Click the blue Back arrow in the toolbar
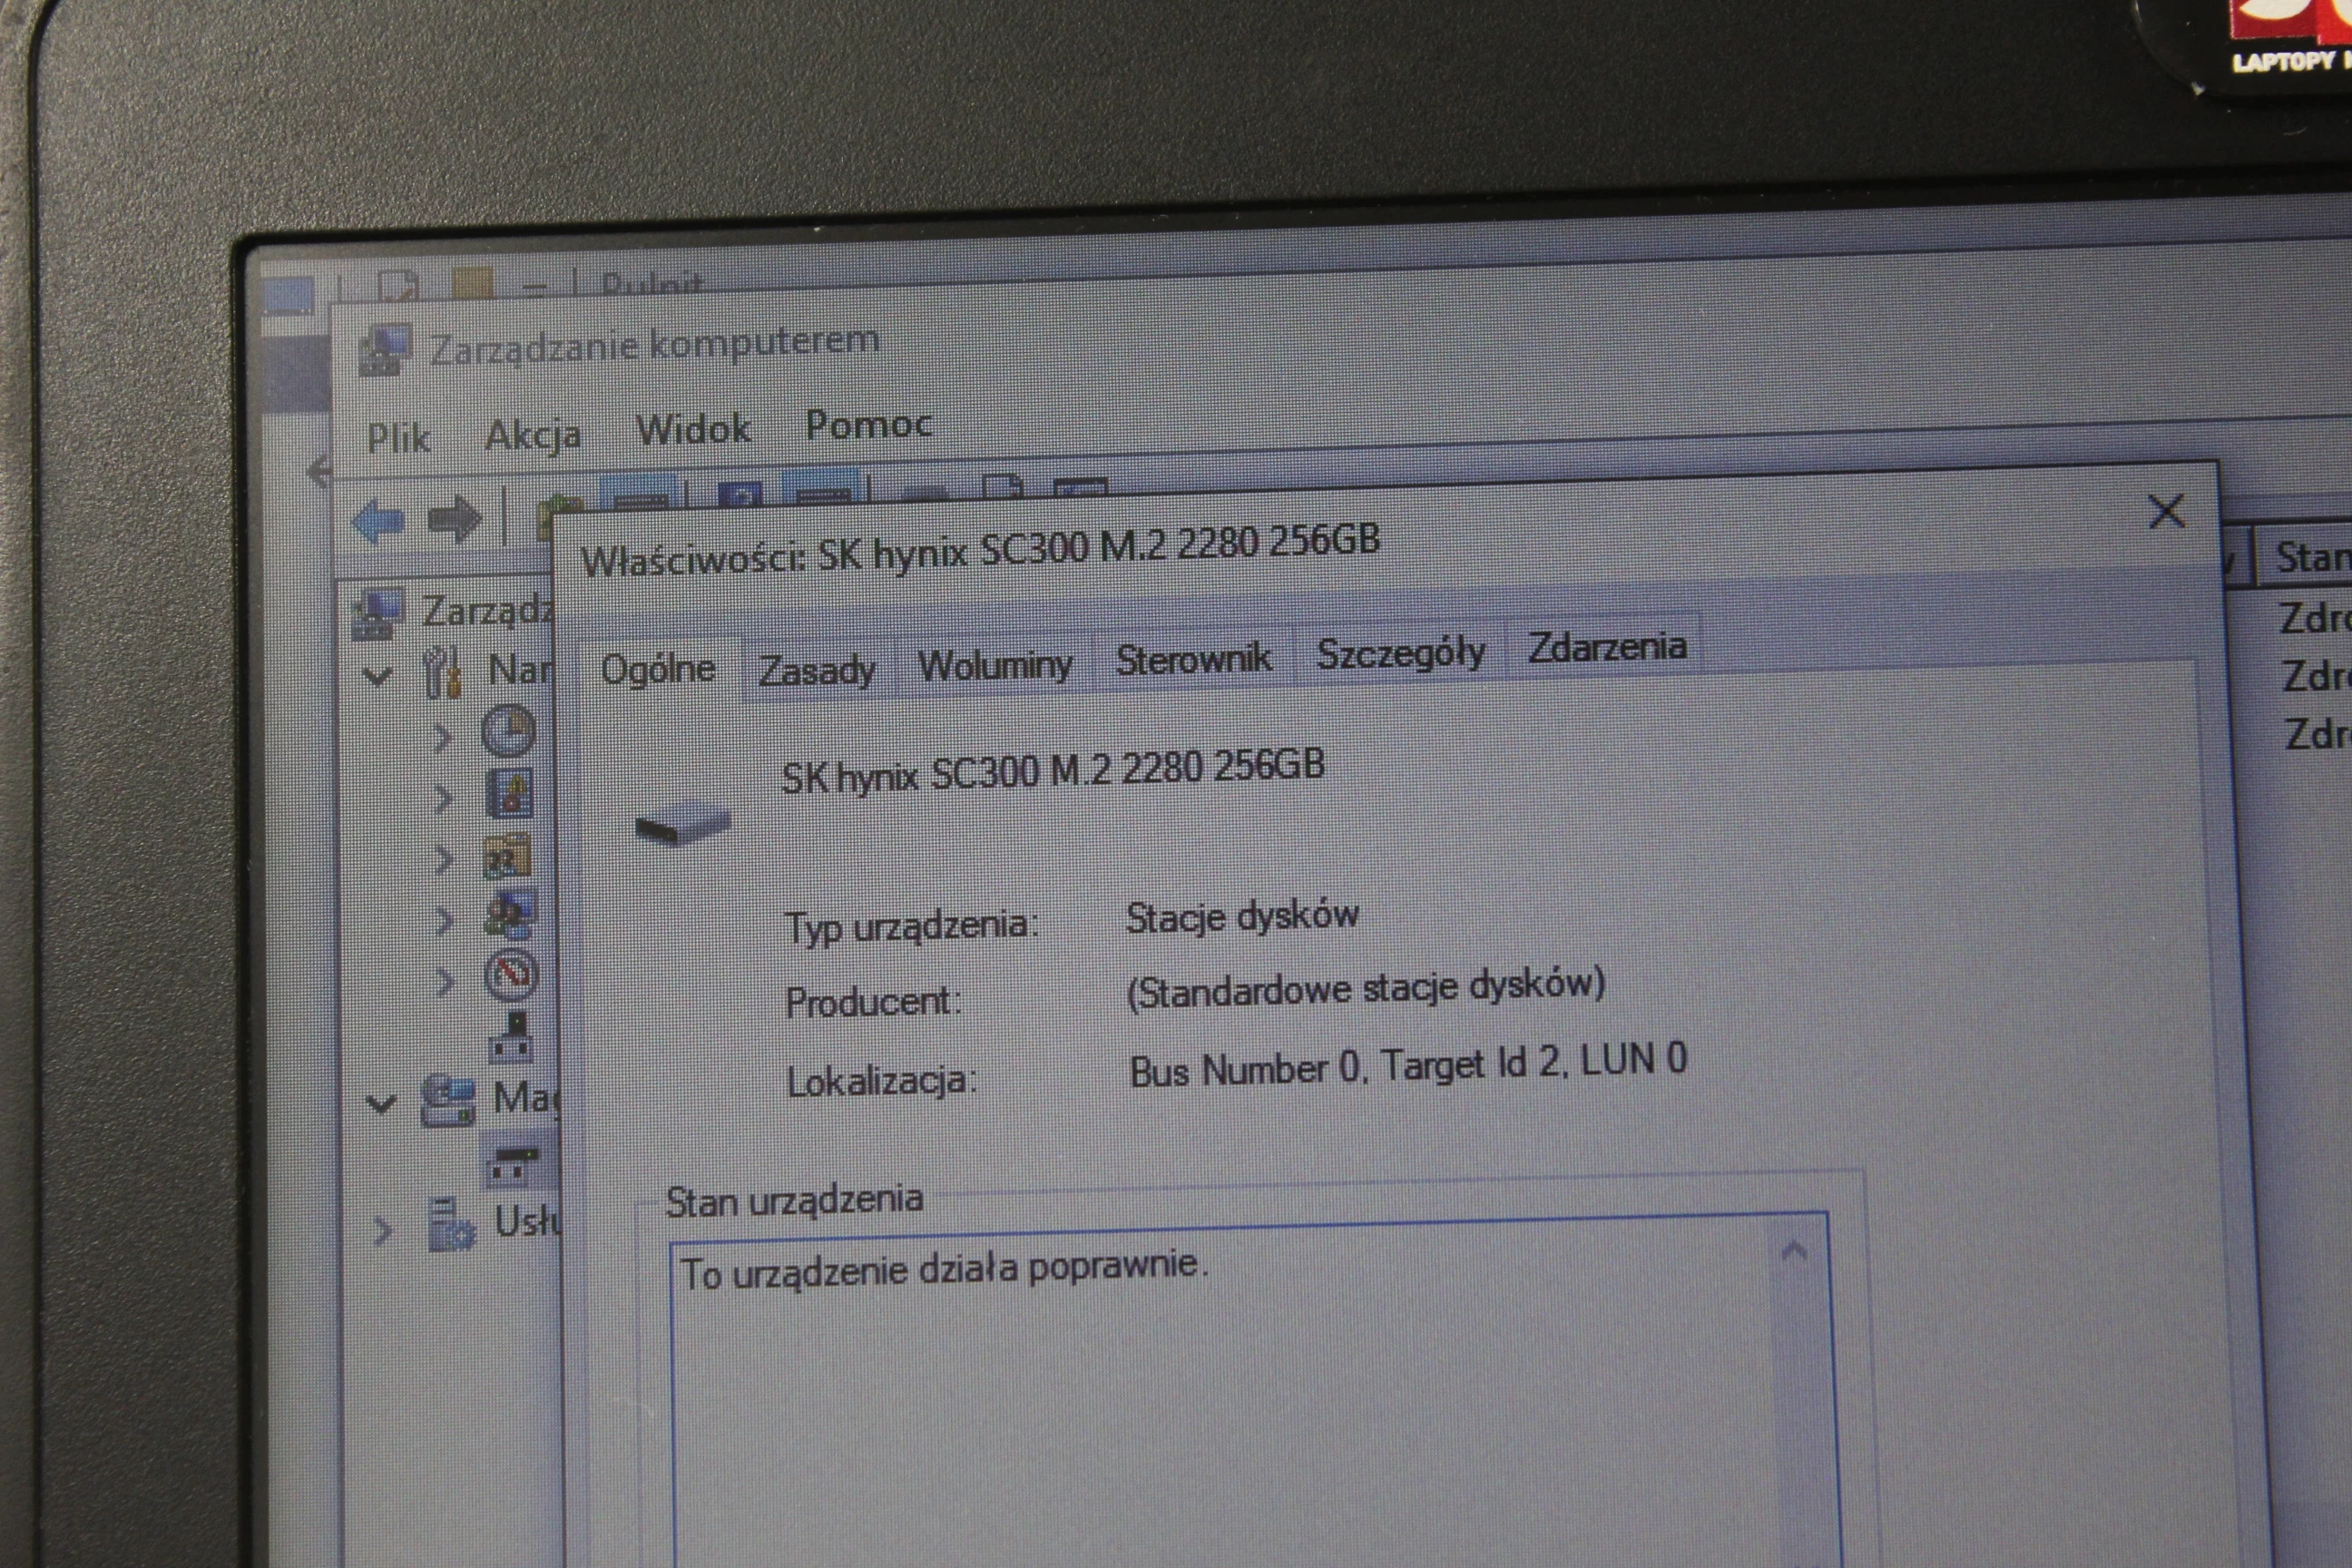The width and height of the screenshot is (2352, 1568). tap(379, 521)
